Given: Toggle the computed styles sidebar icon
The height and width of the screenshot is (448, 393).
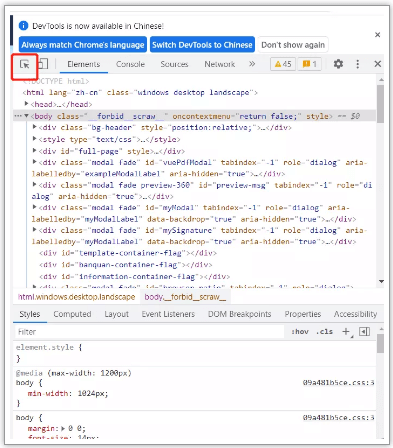Looking at the screenshot, I should 364,332.
